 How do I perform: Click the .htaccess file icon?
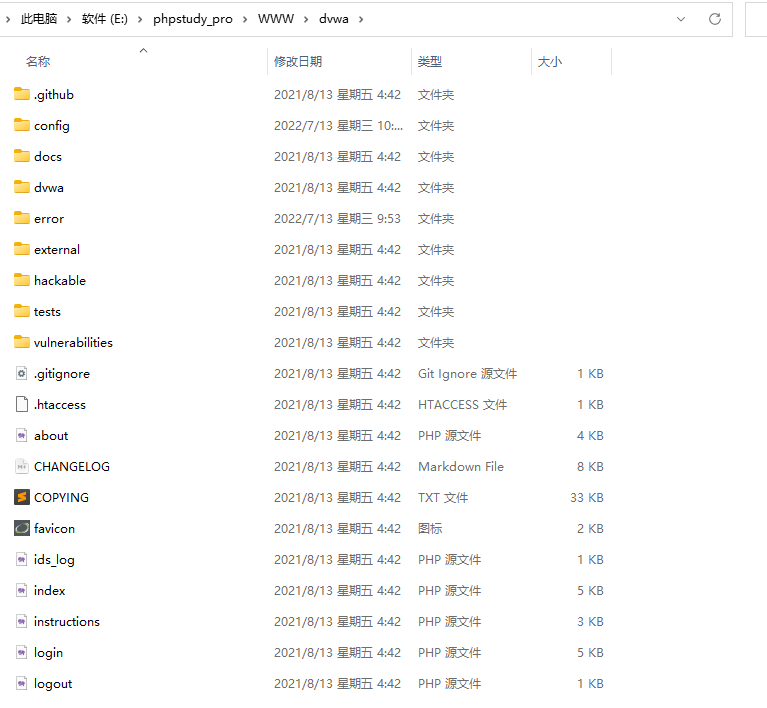pos(22,404)
